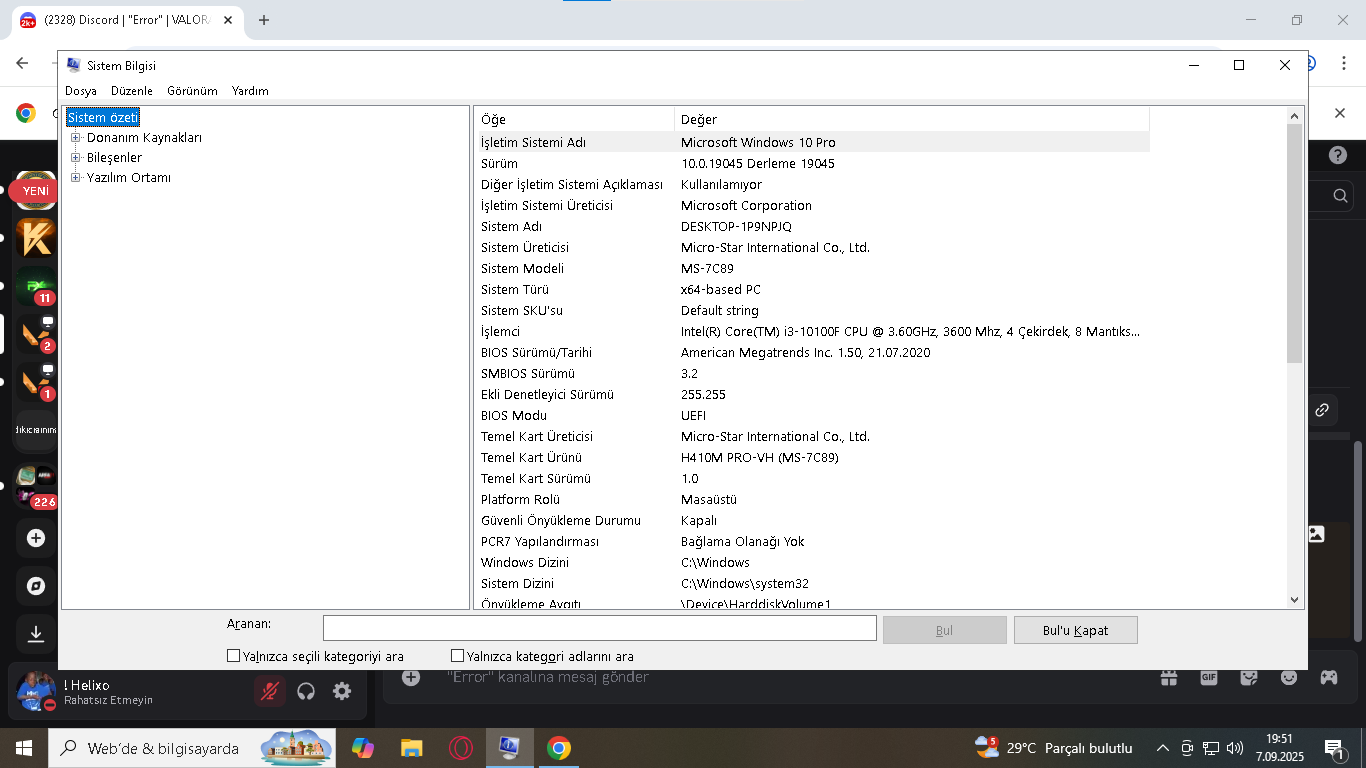Image resolution: width=1366 pixels, height=768 pixels.
Task: Enable Yalnızca seçili kategoriyi ara checkbox
Action: click(234, 656)
